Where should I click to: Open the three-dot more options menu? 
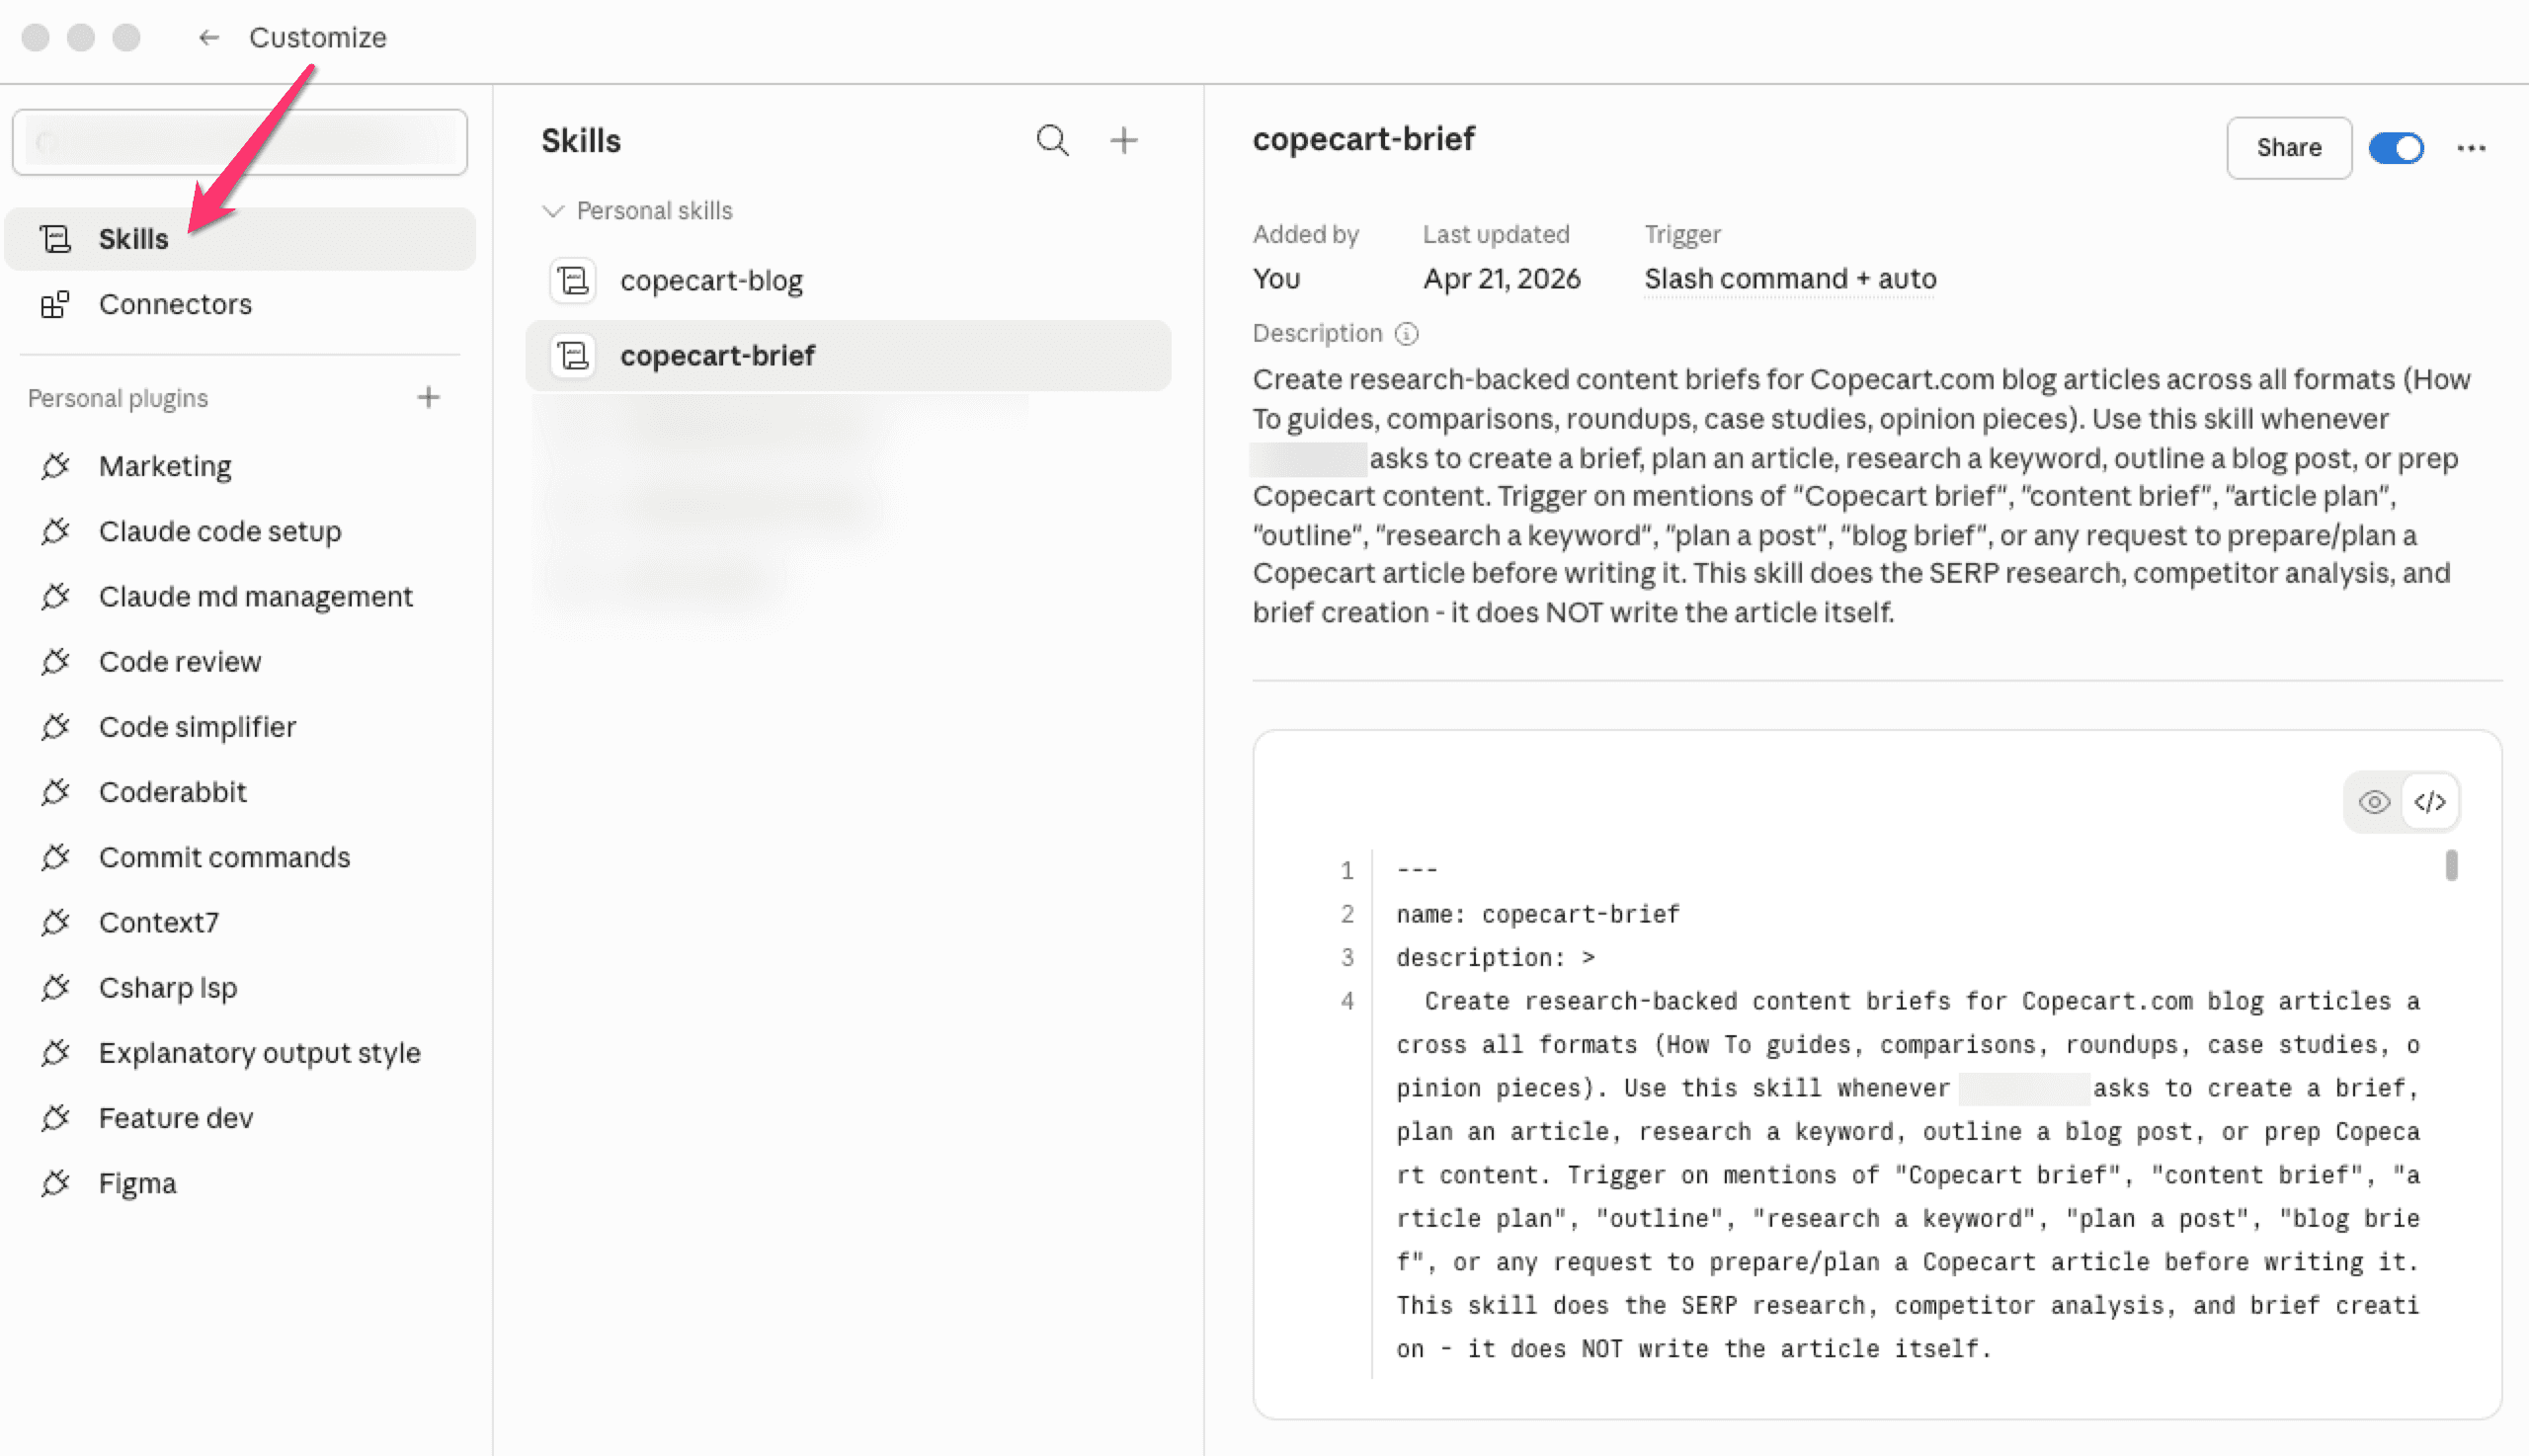pos(2470,148)
